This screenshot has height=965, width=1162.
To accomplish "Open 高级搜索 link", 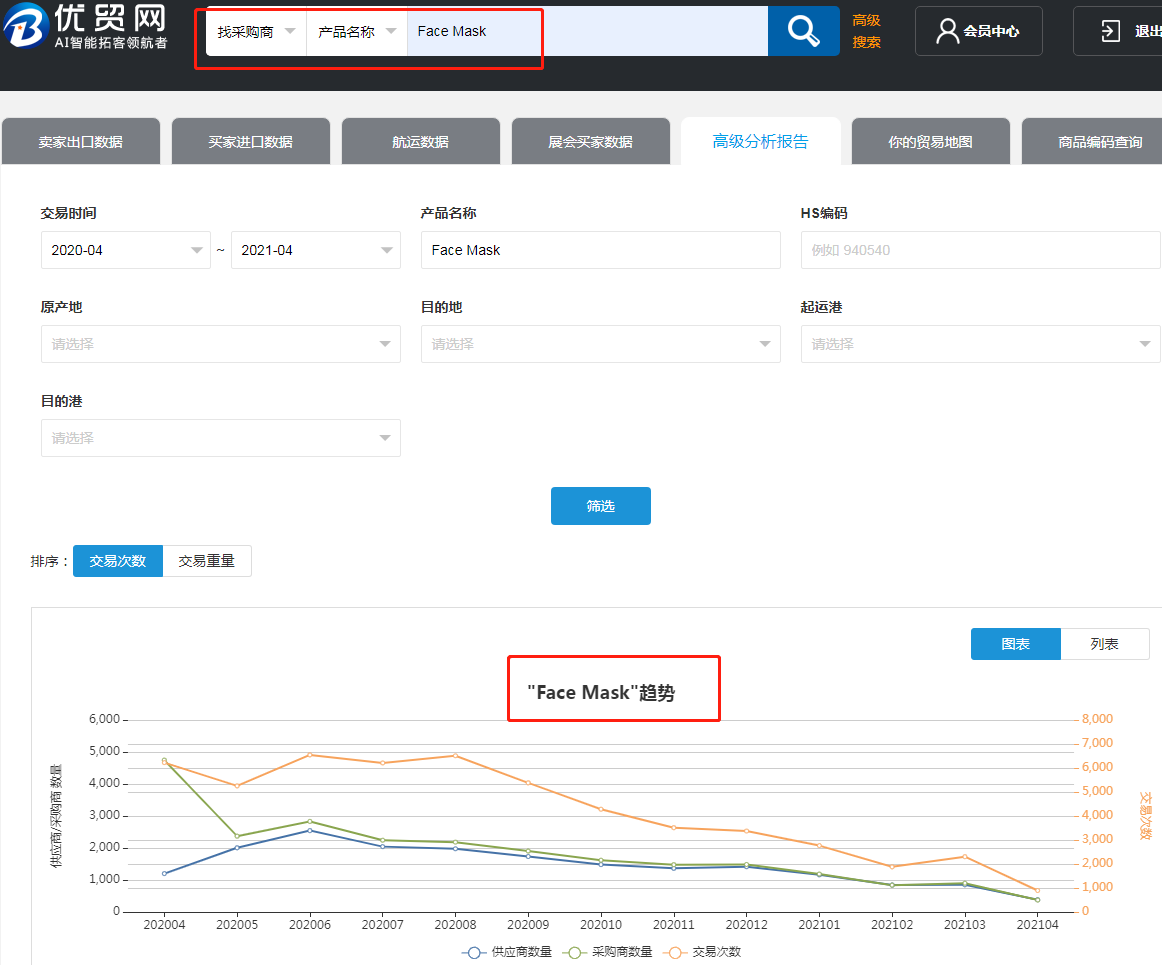I will click(866, 31).
